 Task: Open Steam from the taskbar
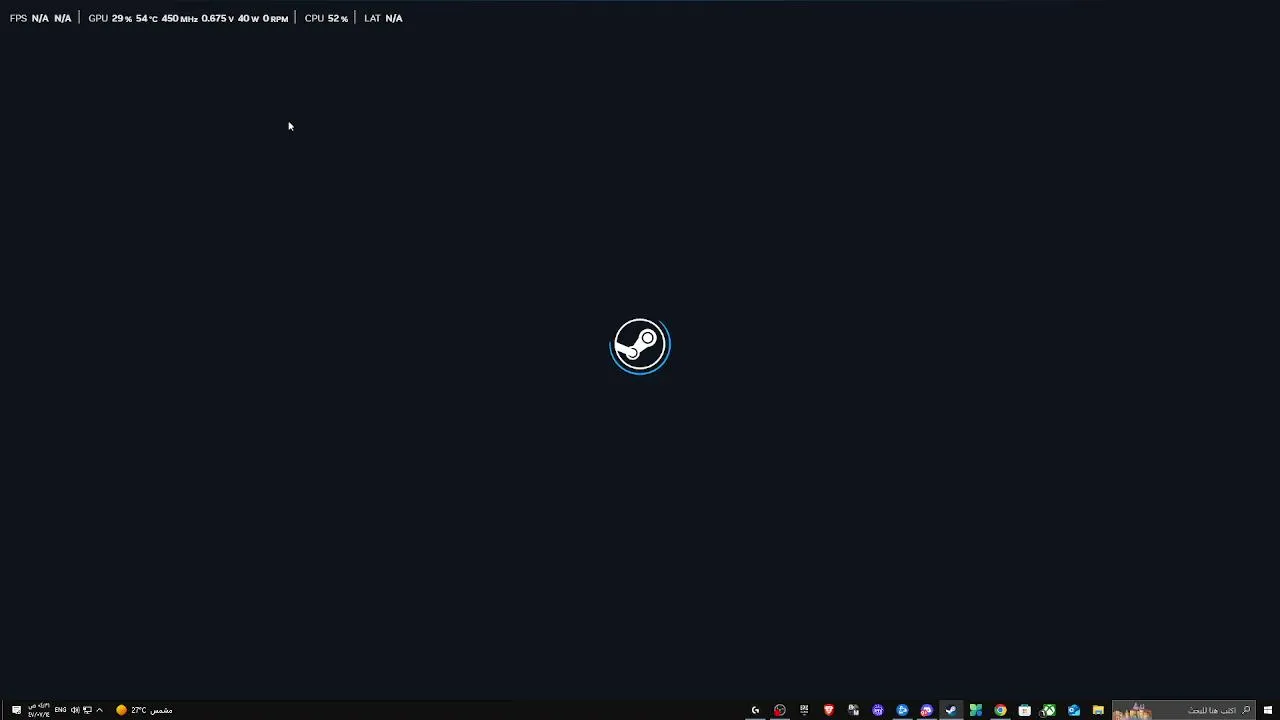point(951,710)
